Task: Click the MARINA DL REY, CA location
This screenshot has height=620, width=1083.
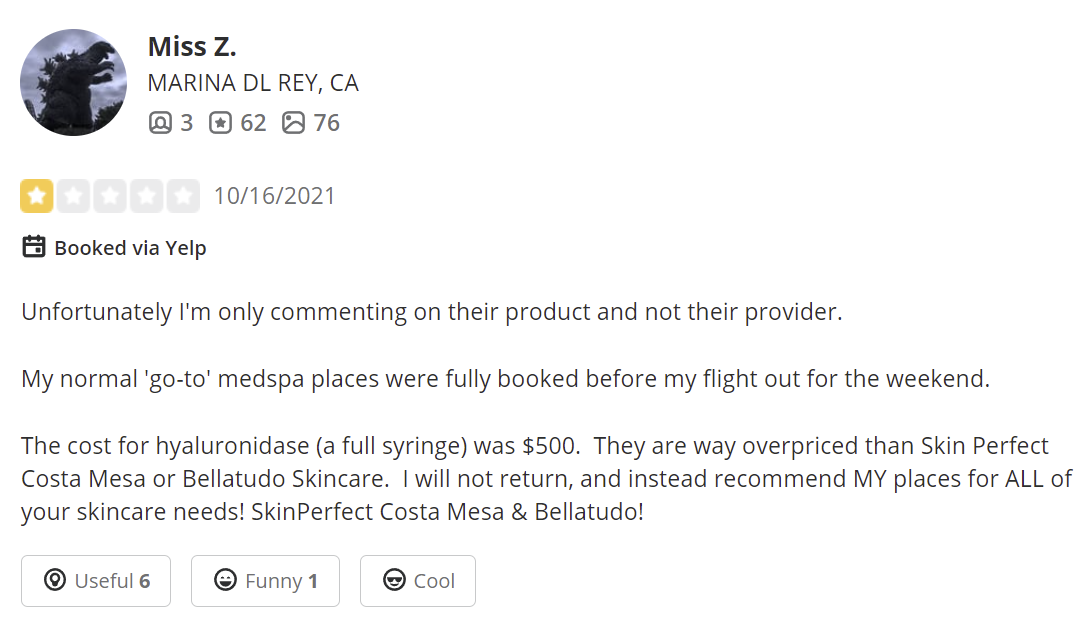Action: (253, 83)
